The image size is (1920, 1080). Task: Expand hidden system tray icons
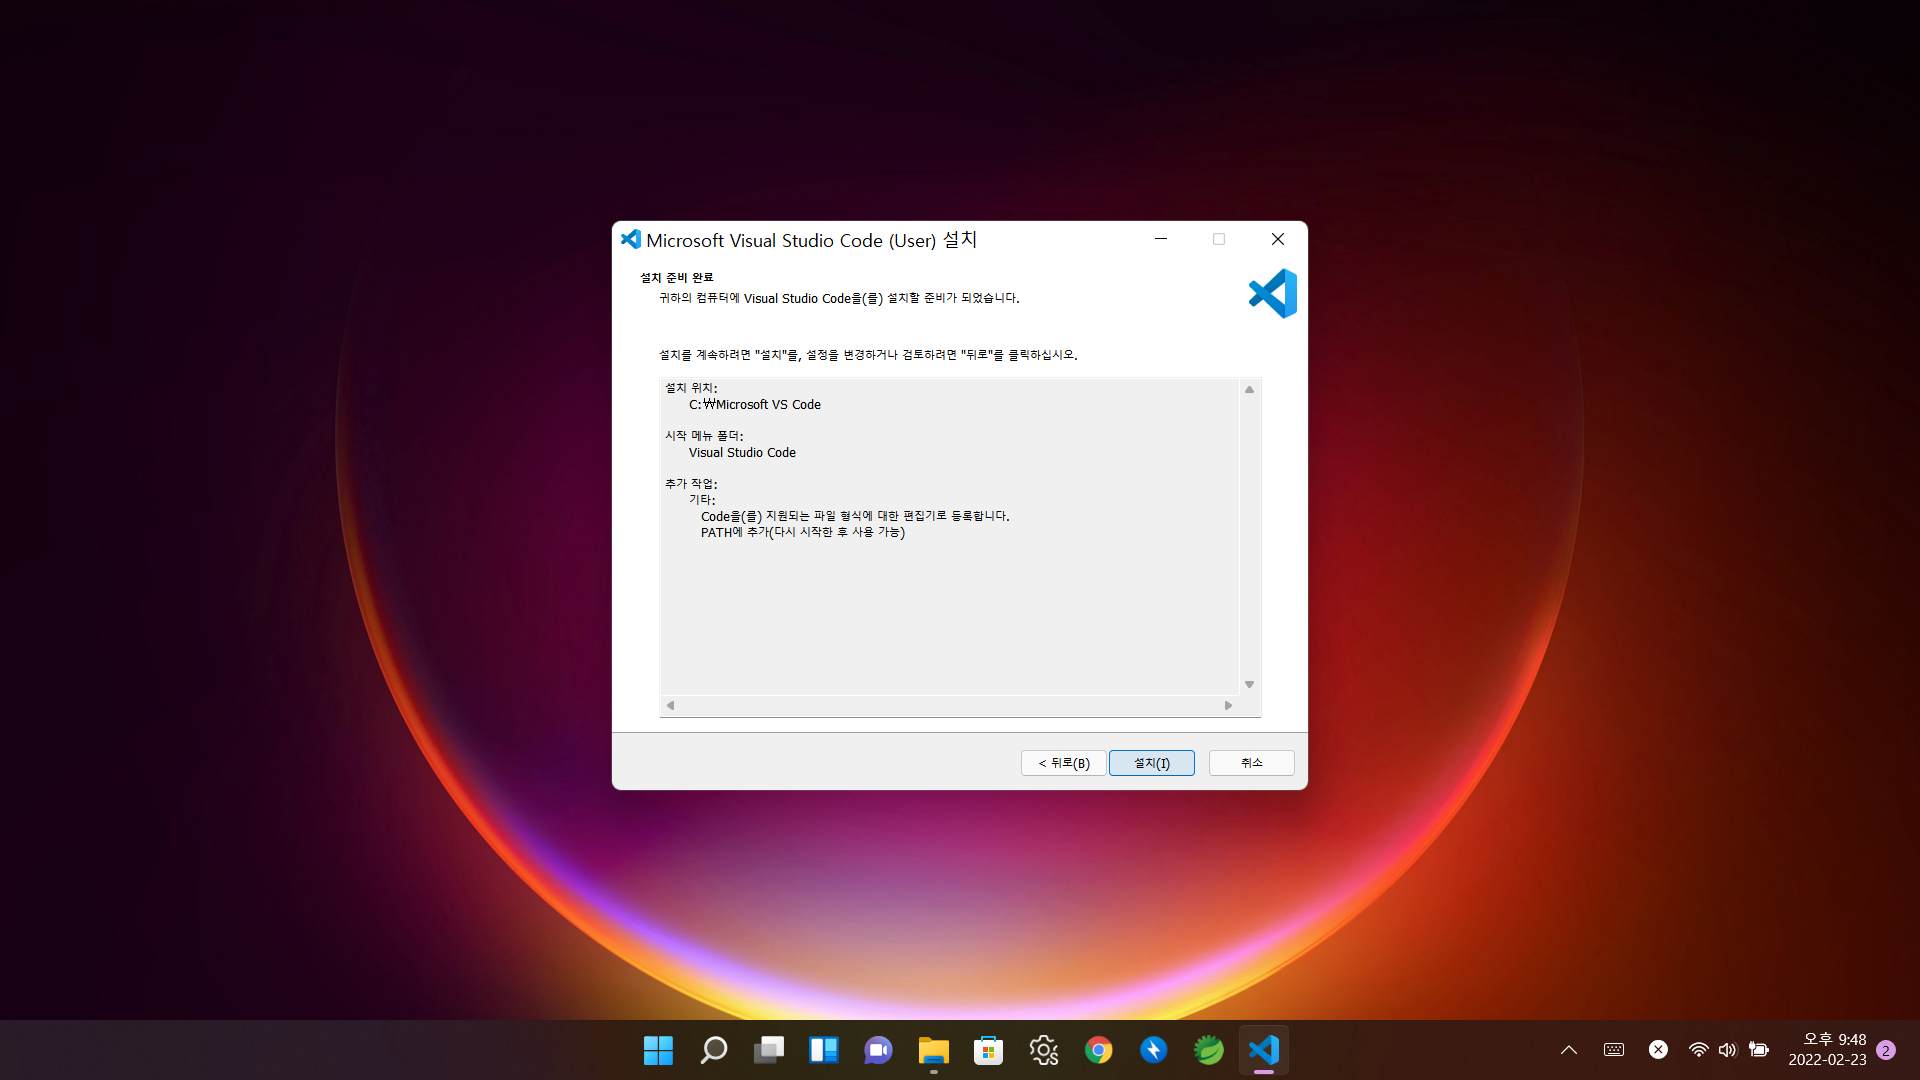tap(1568, 1049)
